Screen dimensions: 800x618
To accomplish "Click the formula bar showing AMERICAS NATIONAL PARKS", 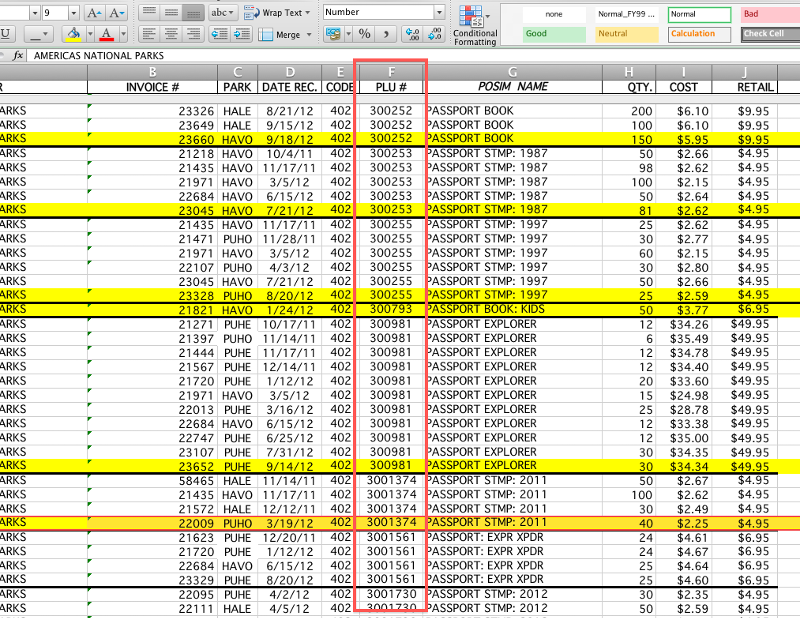I will coord(413,55).
